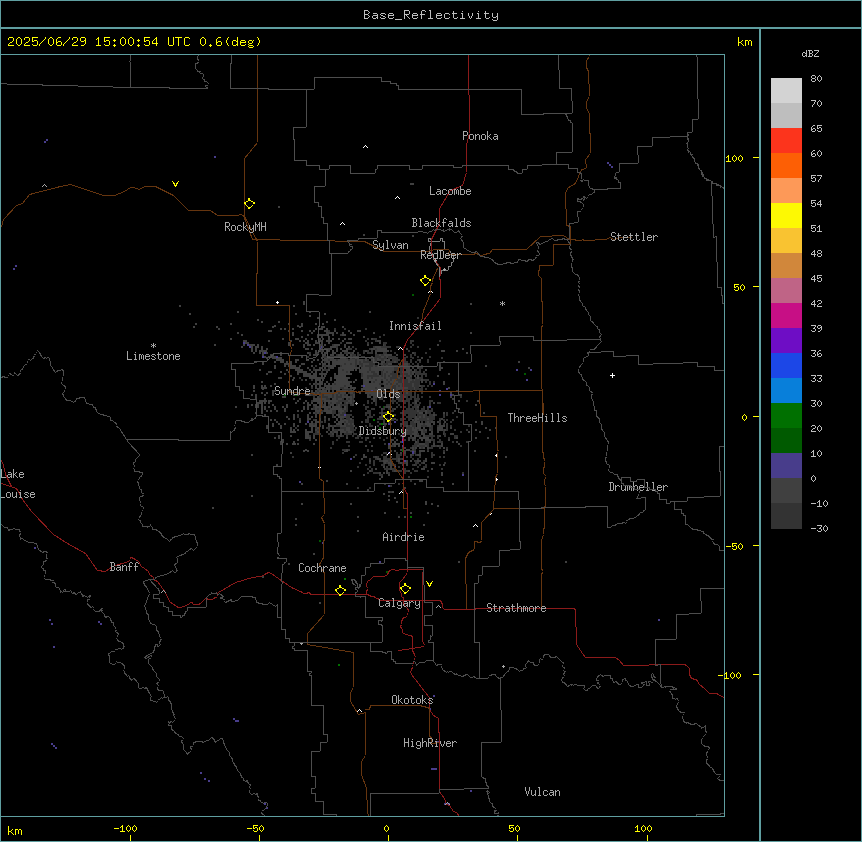This screenshot has height=842, width=862.
Task: Select the orange 60 dBZ swatch
Action: [786, 165]
